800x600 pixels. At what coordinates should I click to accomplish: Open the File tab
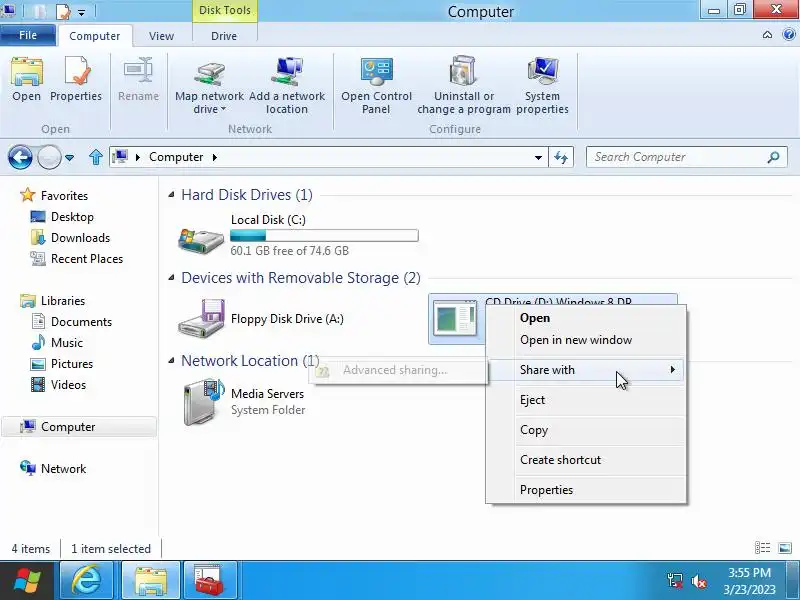[x=28, y=35]
